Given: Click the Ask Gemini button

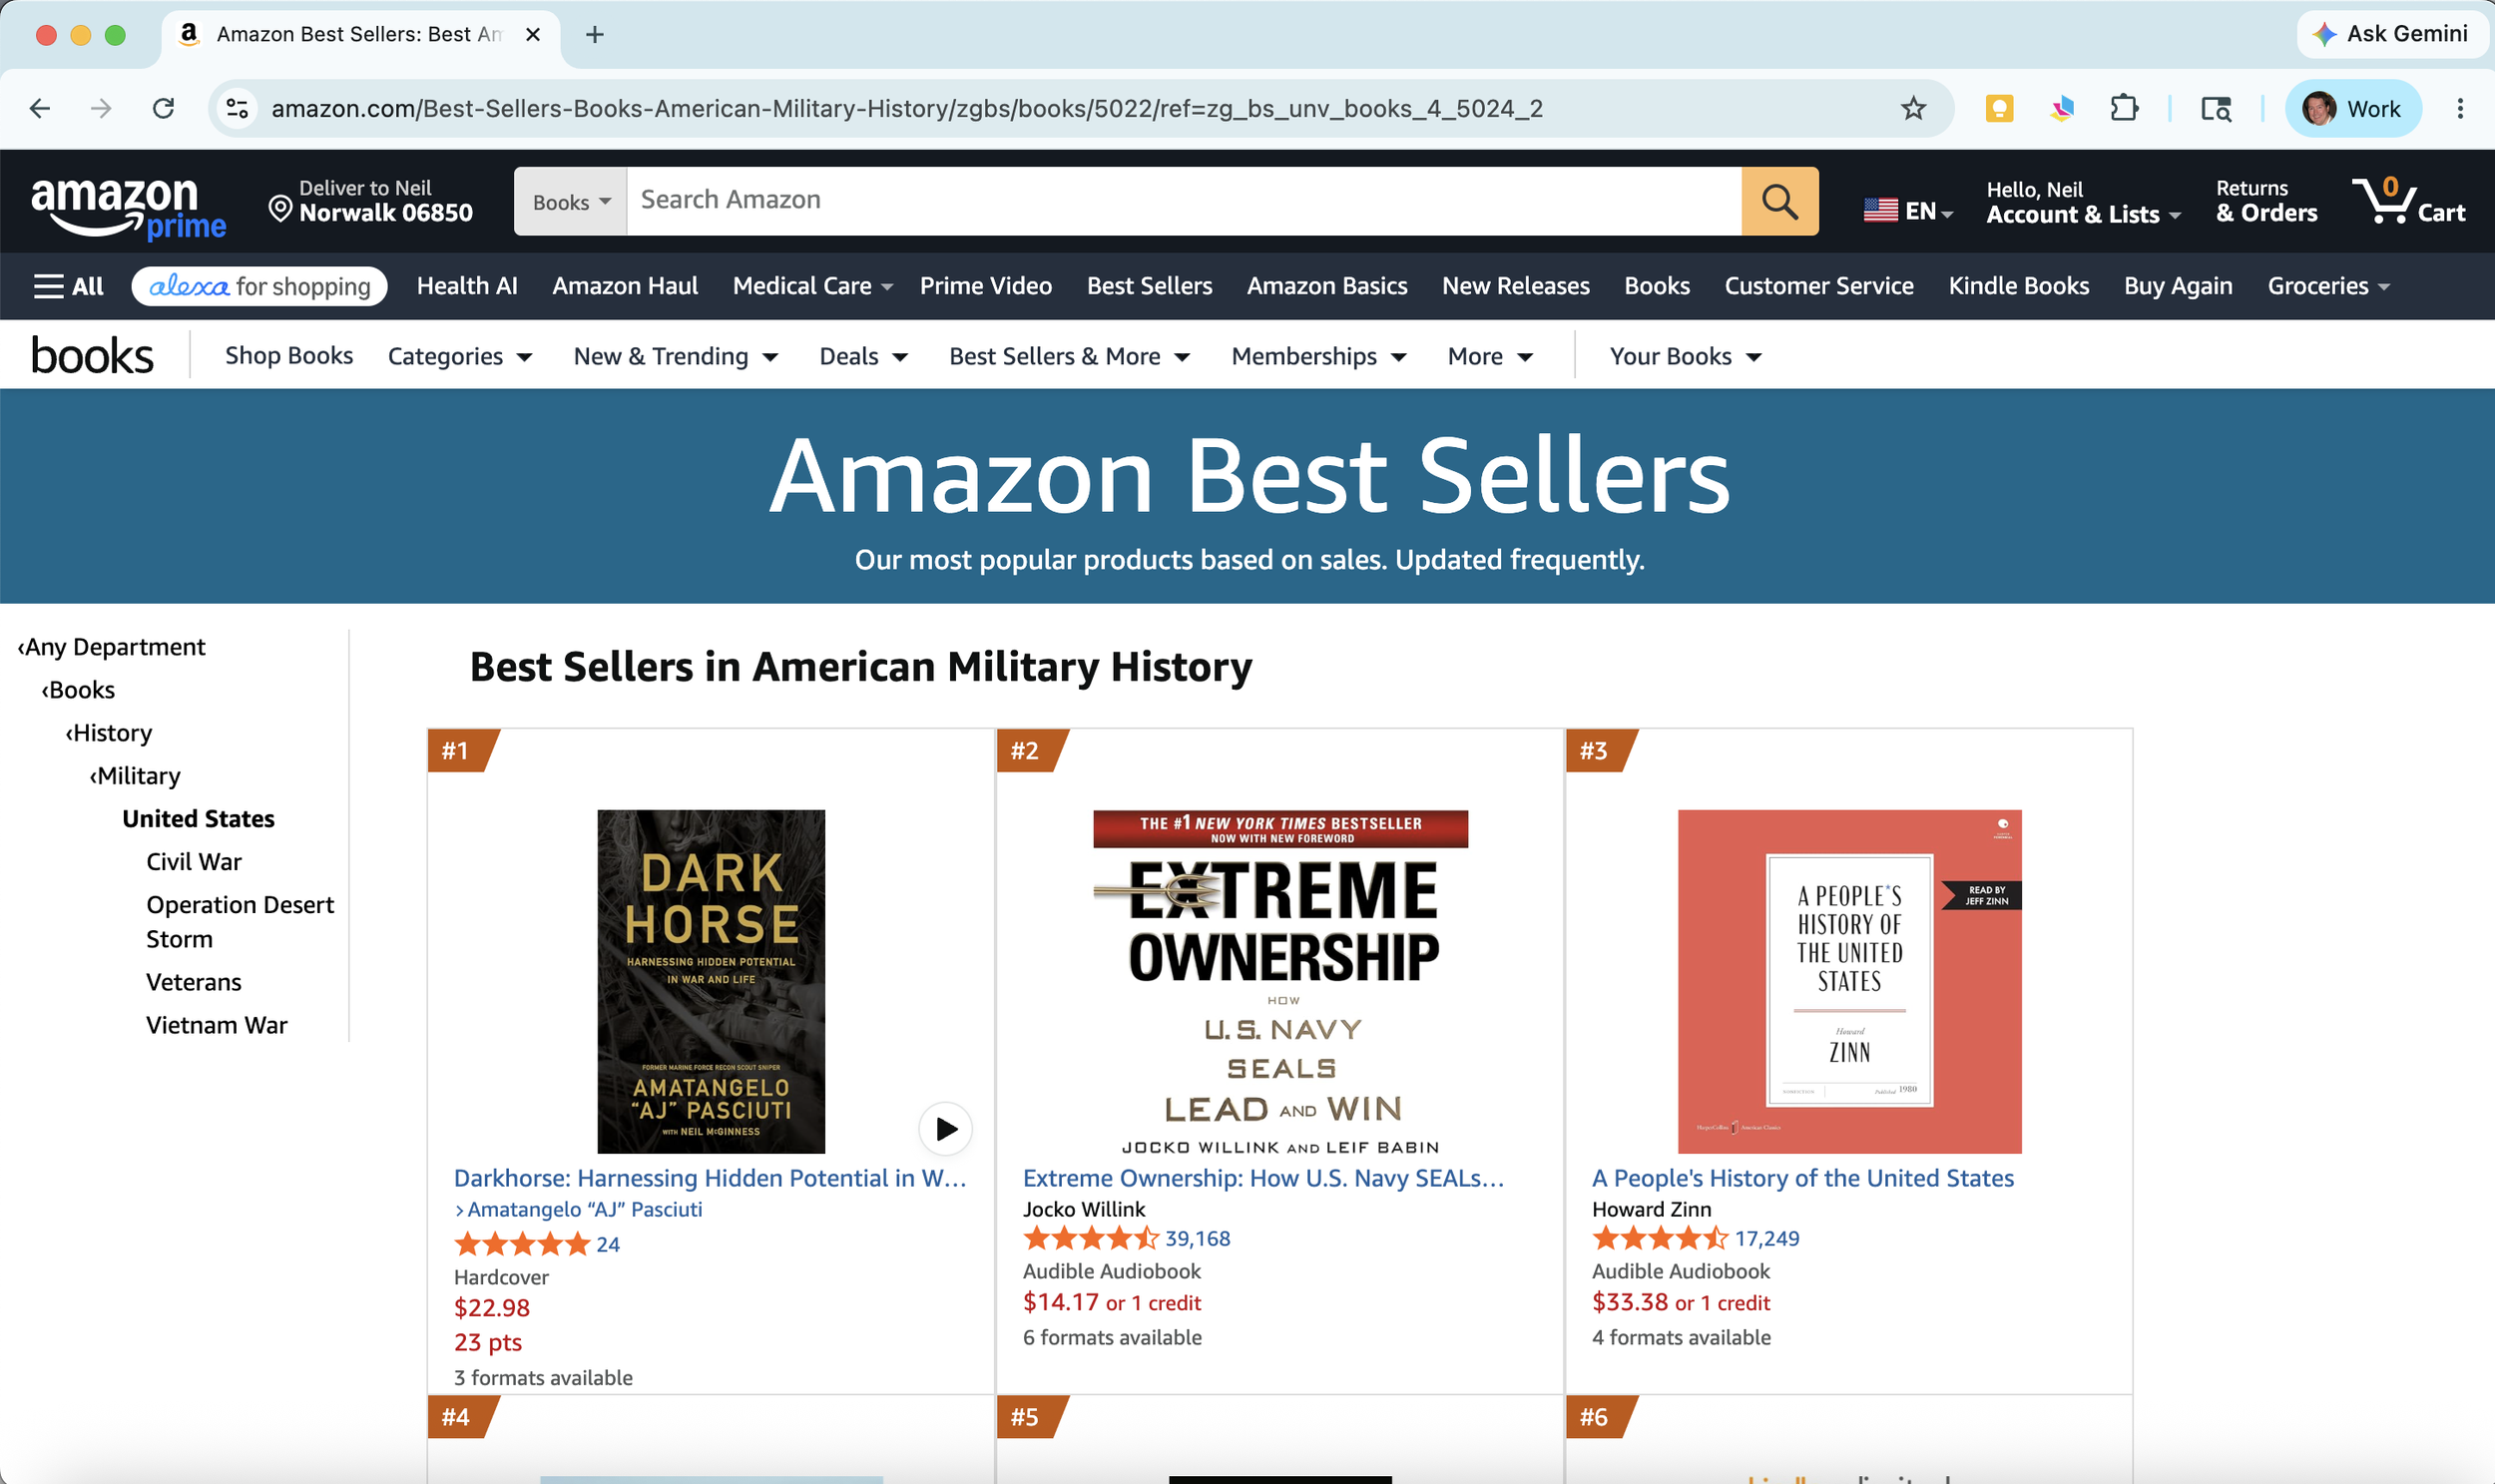Looking at the screenshot, I should coord(2391,34).
